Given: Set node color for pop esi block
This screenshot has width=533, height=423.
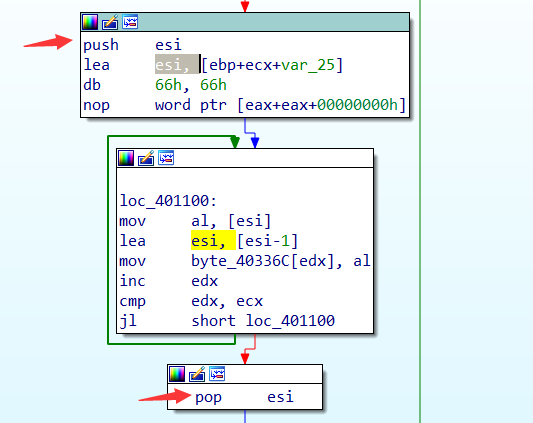Looking at the screenshot, I should [177, 374].
